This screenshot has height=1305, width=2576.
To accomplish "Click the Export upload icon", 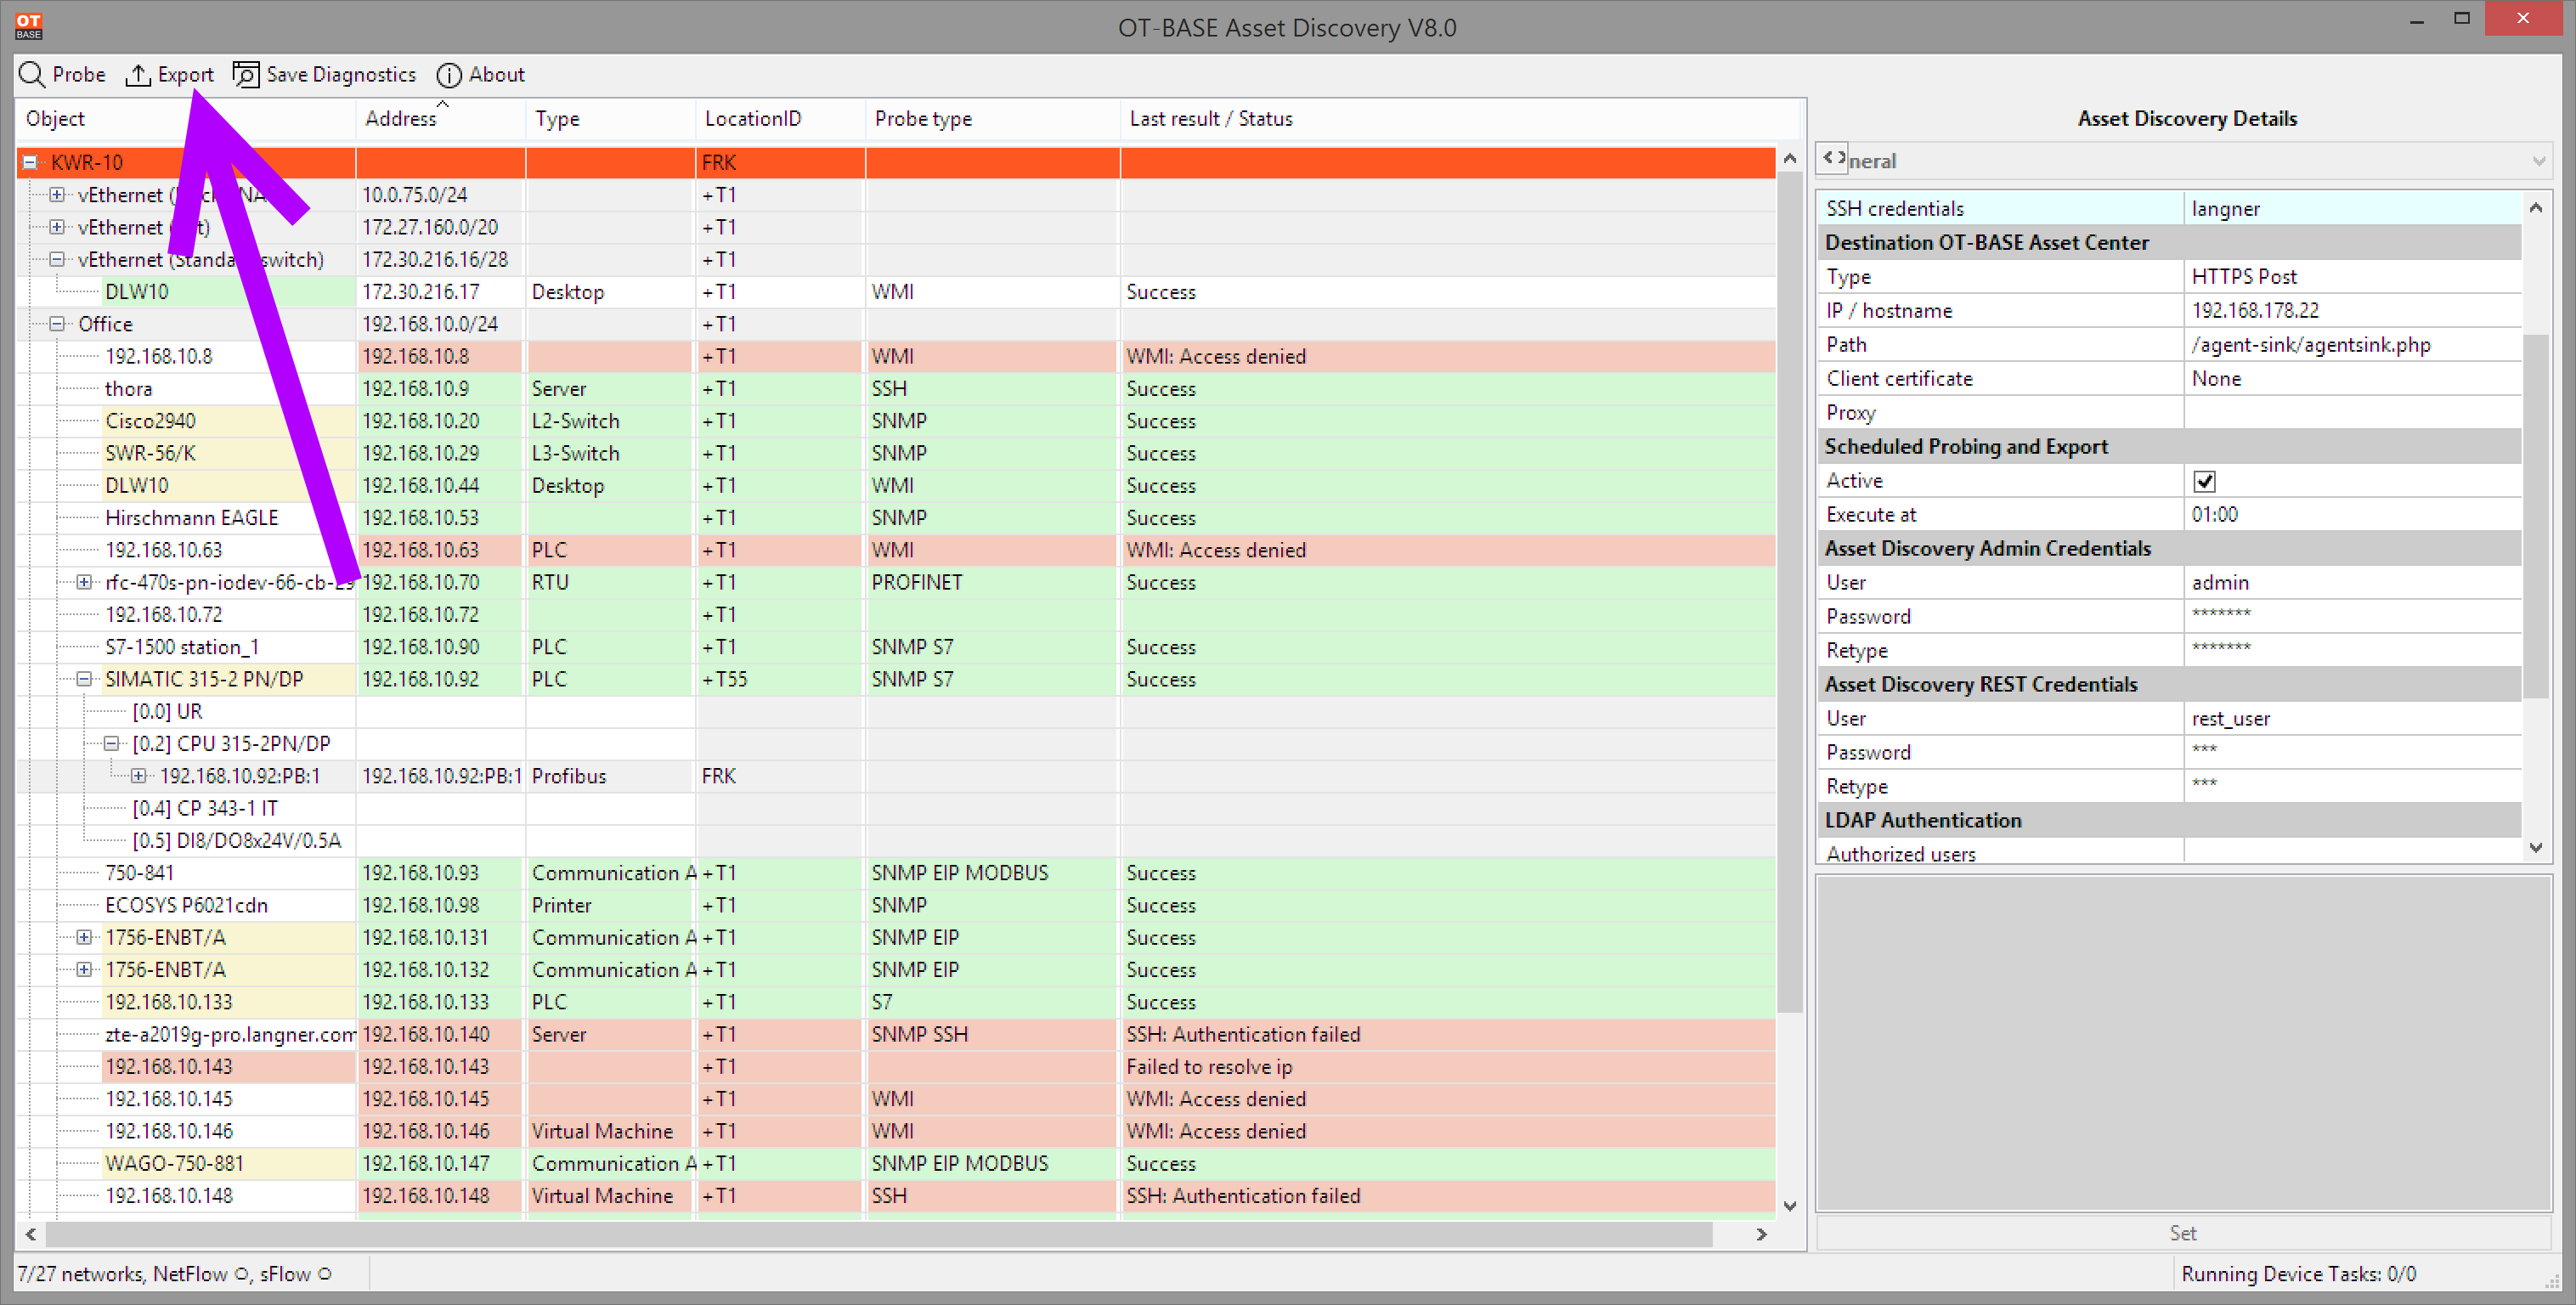I will pos(138,75).
